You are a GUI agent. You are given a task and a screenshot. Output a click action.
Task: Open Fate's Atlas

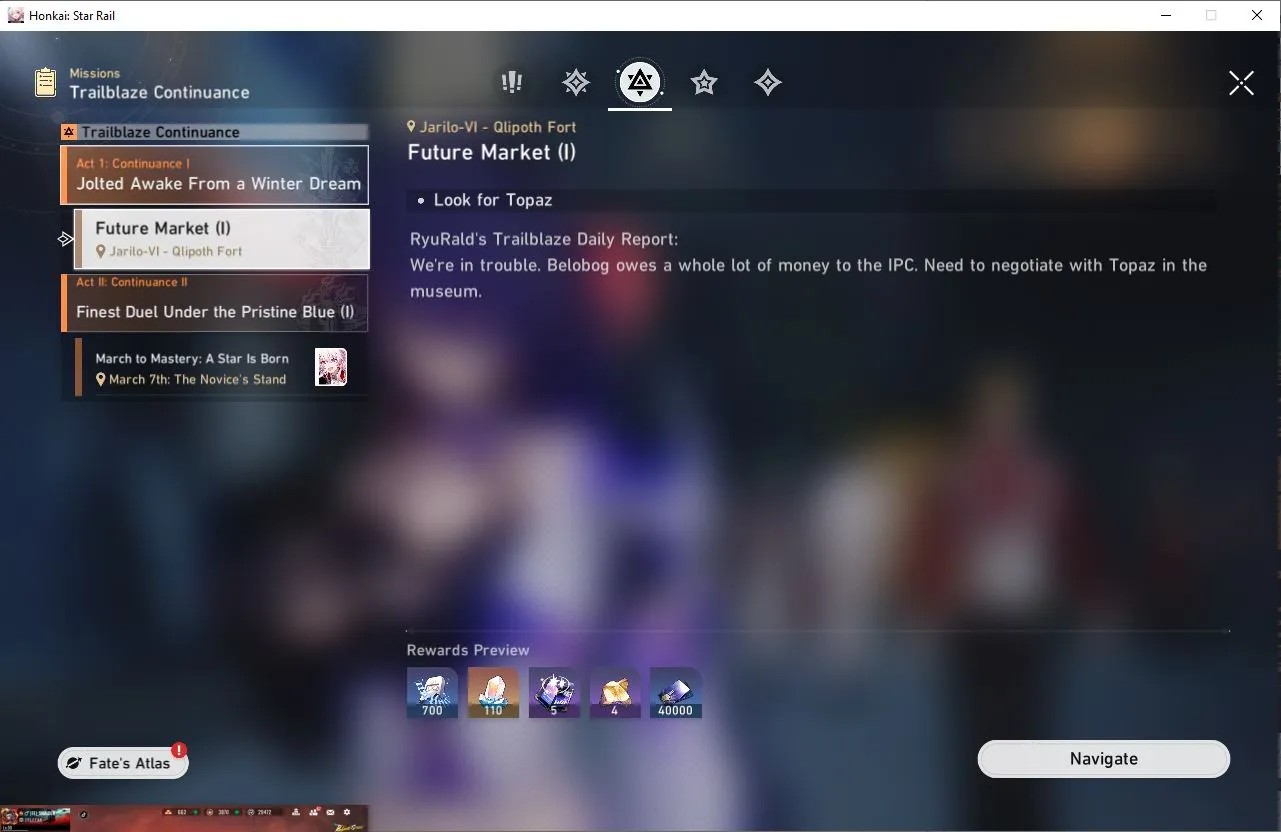(123, 763)
